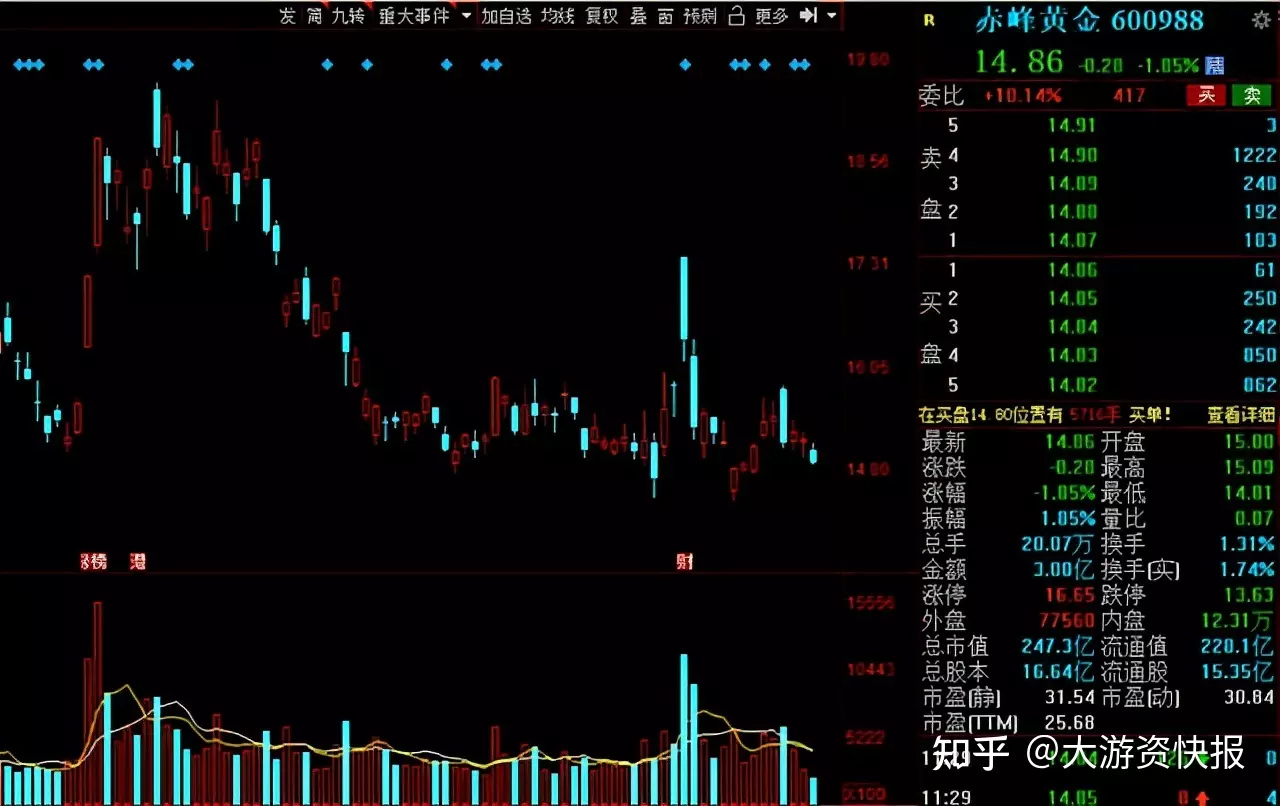Screen dimensions: 1280x806
Task: Click the 发 icon in the chart toolbar
Action: pos(288,16)
